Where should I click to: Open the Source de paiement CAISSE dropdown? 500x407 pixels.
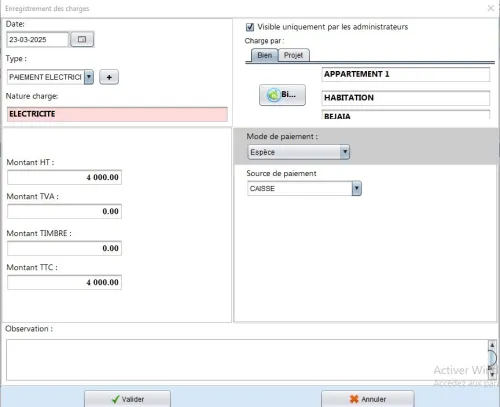tap(304, 188)
